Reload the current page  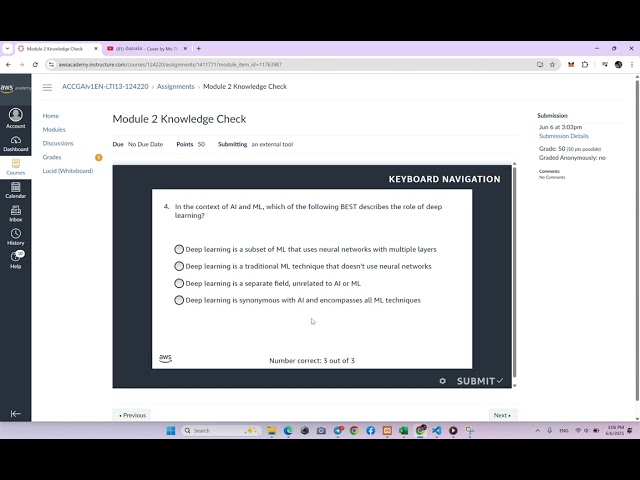[35, 64]
